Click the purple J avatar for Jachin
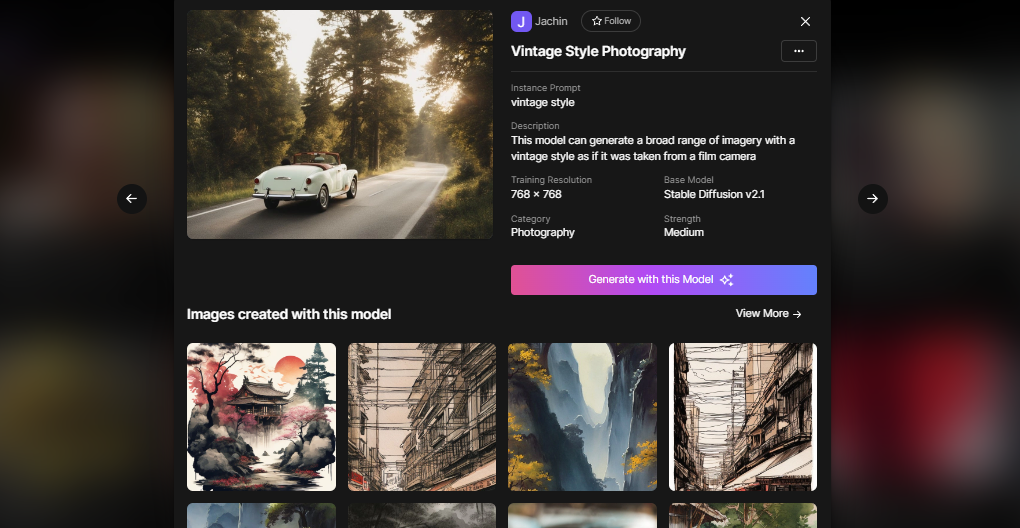Screen dimensions: 1020x528 (521, 21)
